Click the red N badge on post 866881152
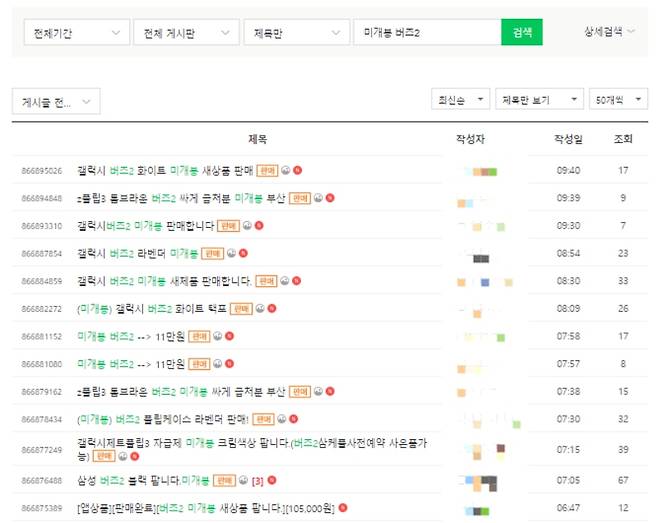The height and width of the screenshot is (523, 658). tap(230, 336)
